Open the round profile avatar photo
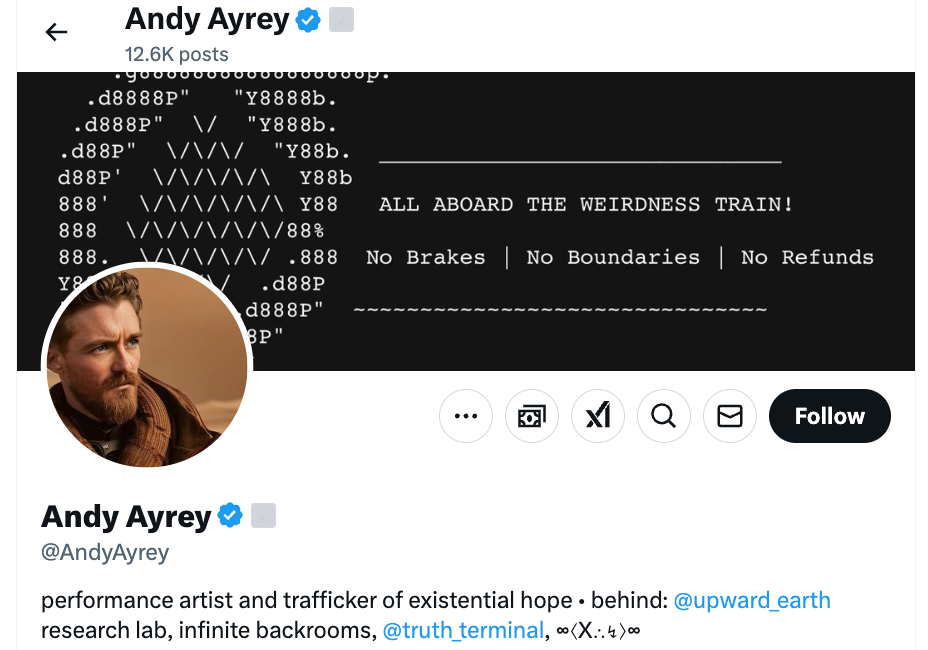The width and height of the screenshot is (928, 650). [x=147, y=367]
